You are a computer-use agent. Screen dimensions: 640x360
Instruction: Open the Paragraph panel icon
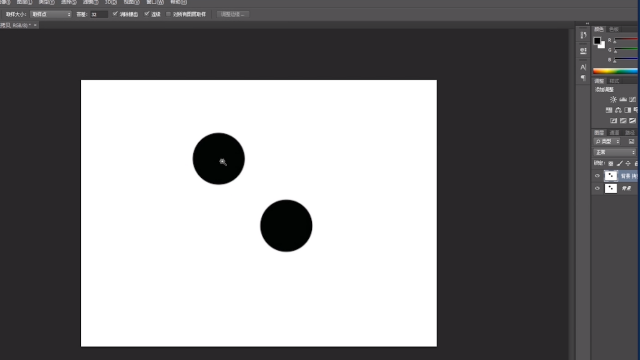pos(583,78)
